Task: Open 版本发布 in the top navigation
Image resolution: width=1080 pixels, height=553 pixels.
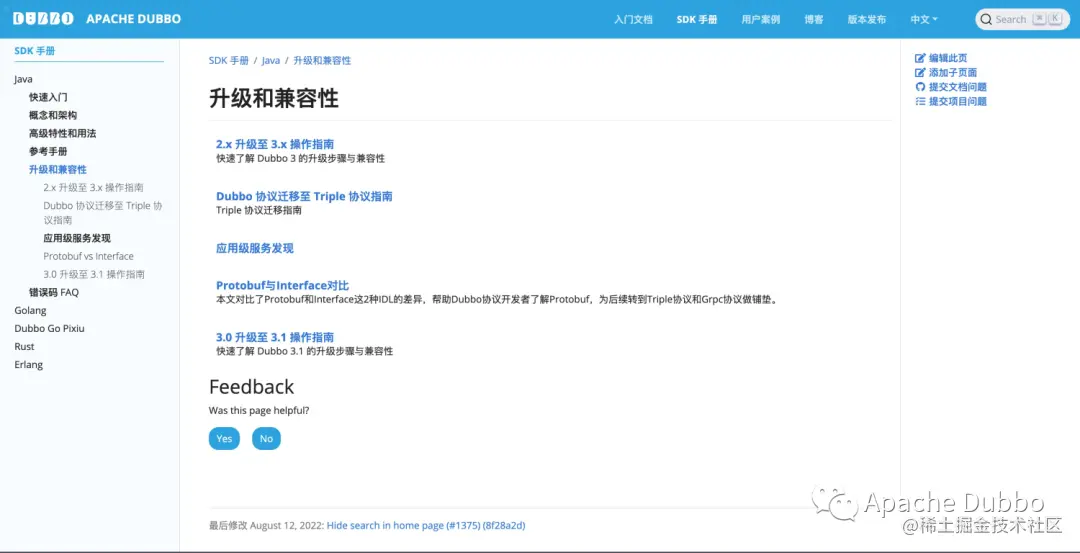Action: (x=866, y=19)
